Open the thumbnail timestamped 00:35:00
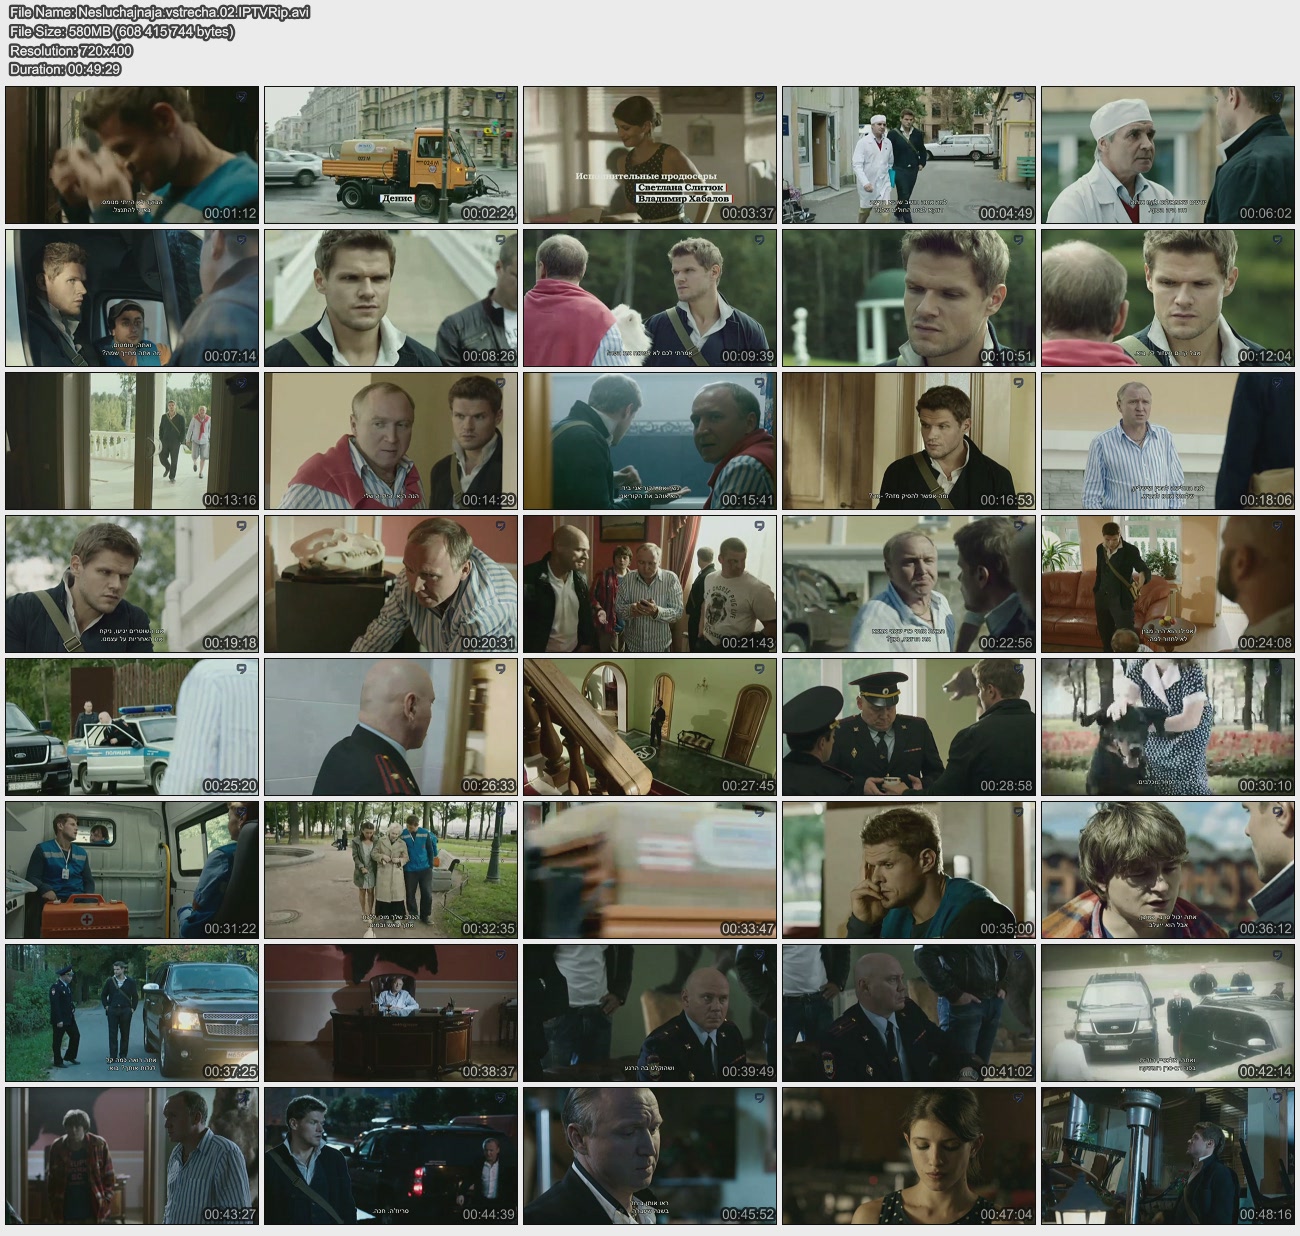 (908, 870)
